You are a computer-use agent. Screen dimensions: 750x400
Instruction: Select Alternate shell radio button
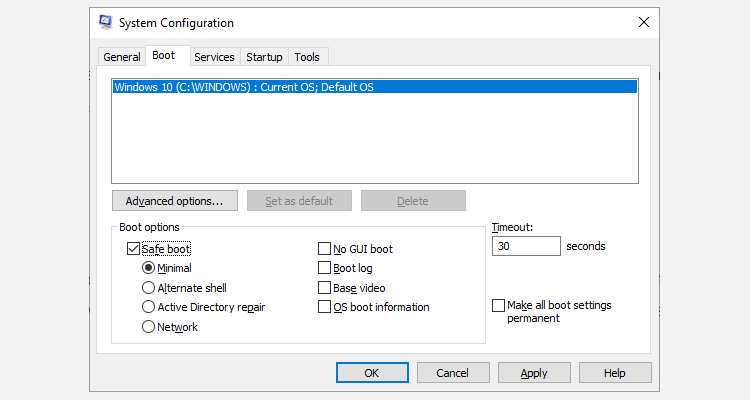[149, 288]
